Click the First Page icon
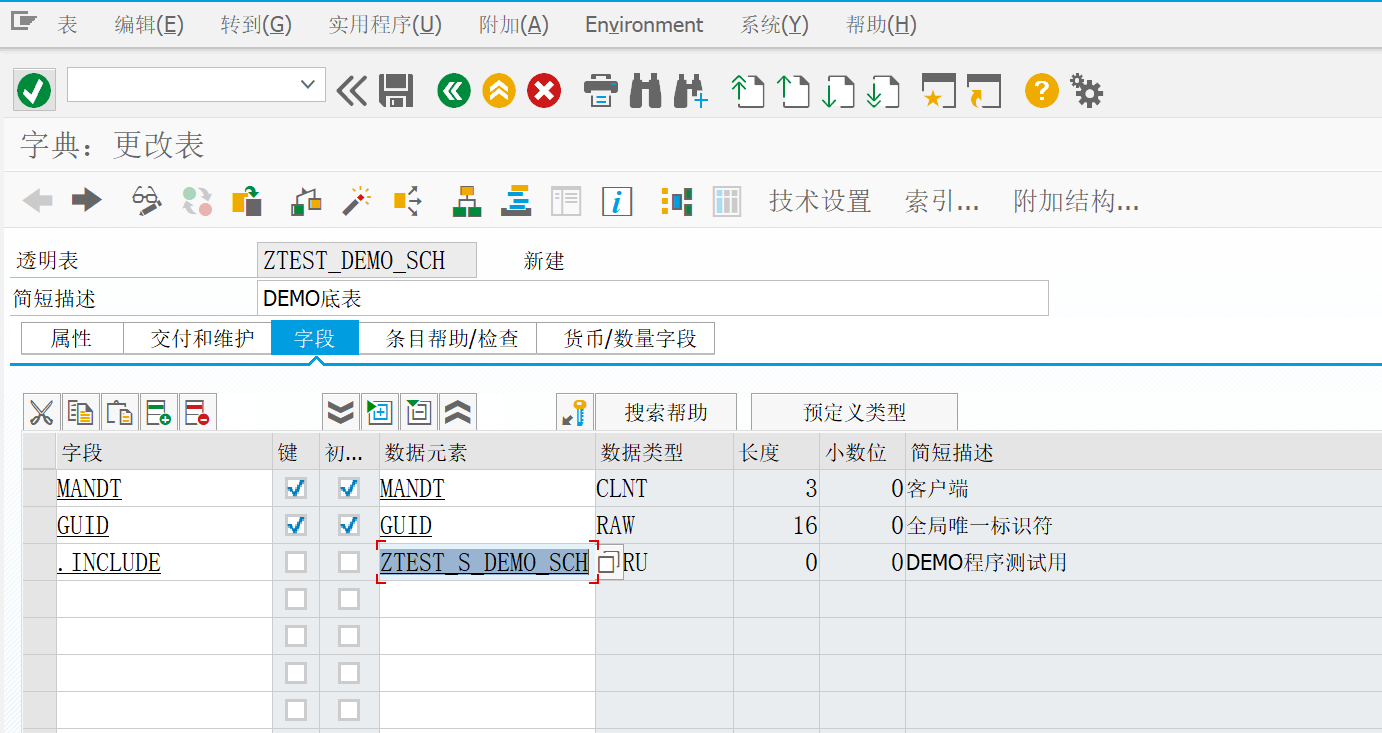 pyautogui.click(x=748, y=92)
